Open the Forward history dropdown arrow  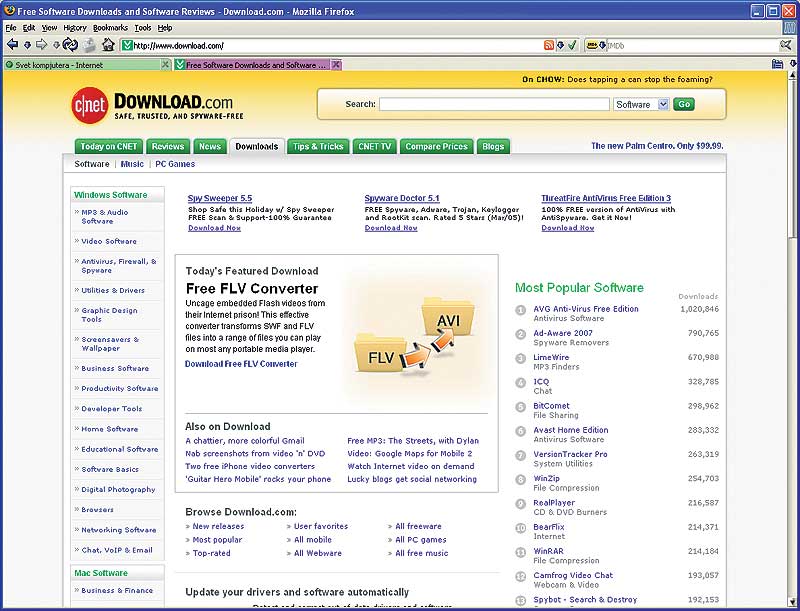coord(57,45)
